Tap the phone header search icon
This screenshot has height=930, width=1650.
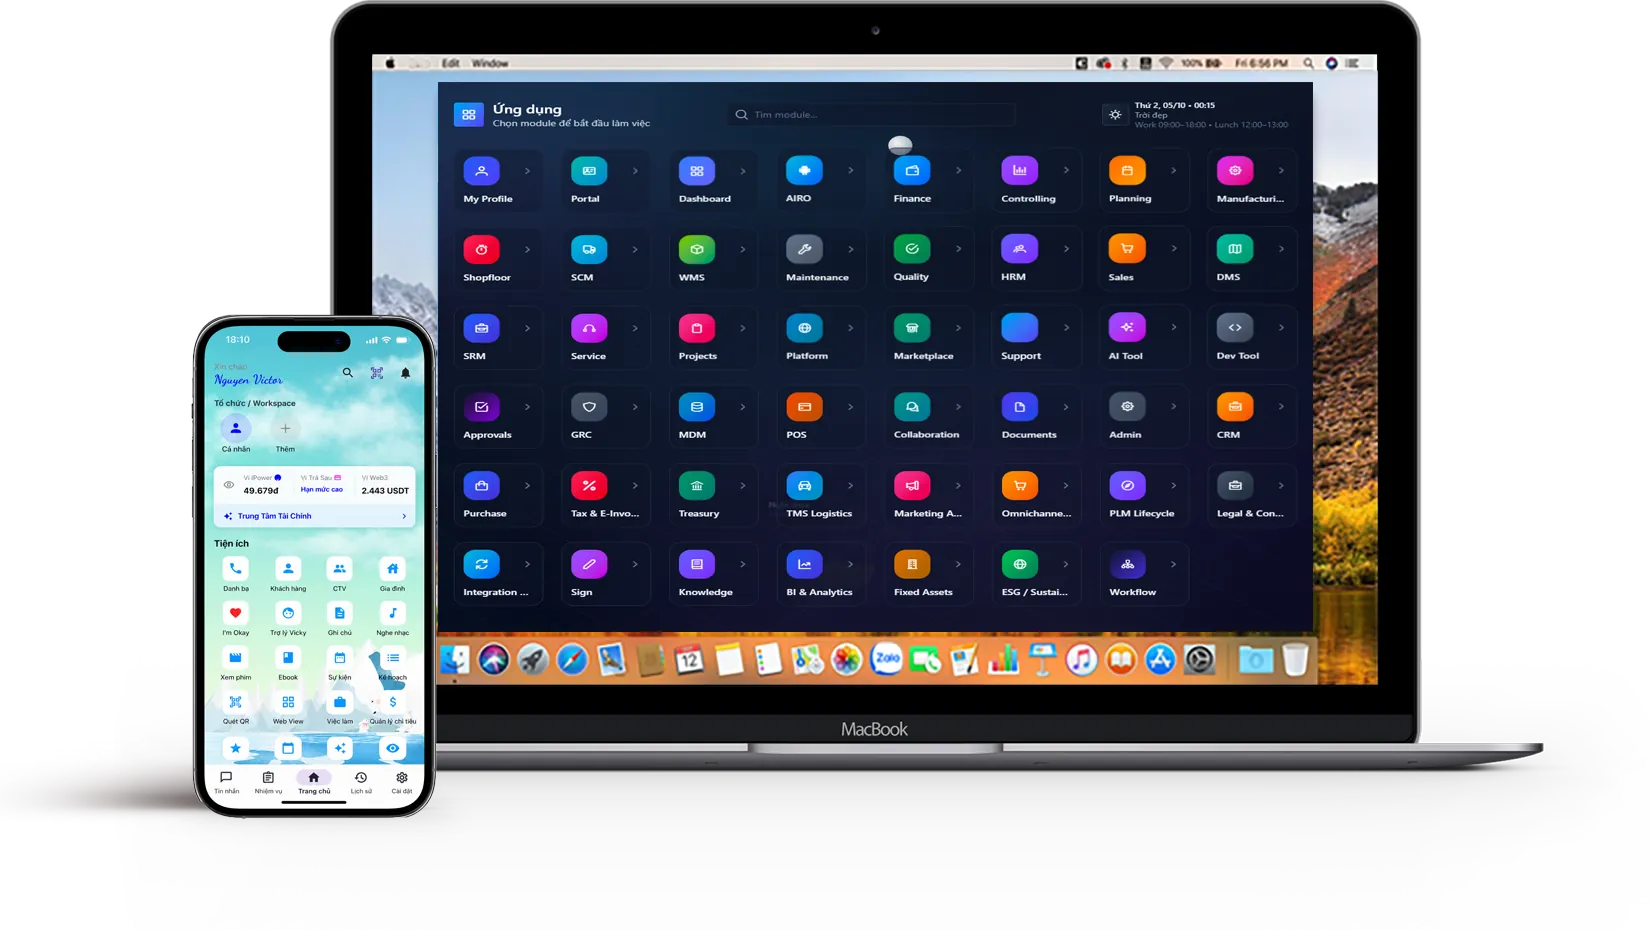click(348, 373)
